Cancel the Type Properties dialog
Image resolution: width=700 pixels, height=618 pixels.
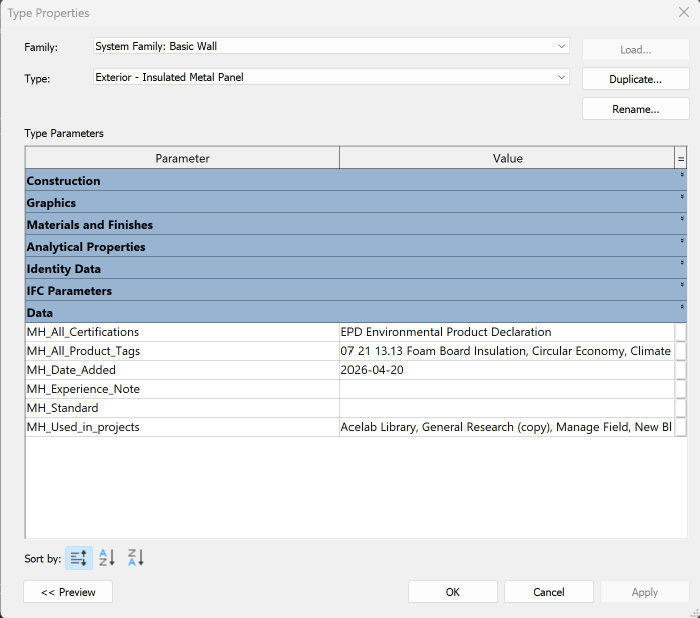coord(549,592)
